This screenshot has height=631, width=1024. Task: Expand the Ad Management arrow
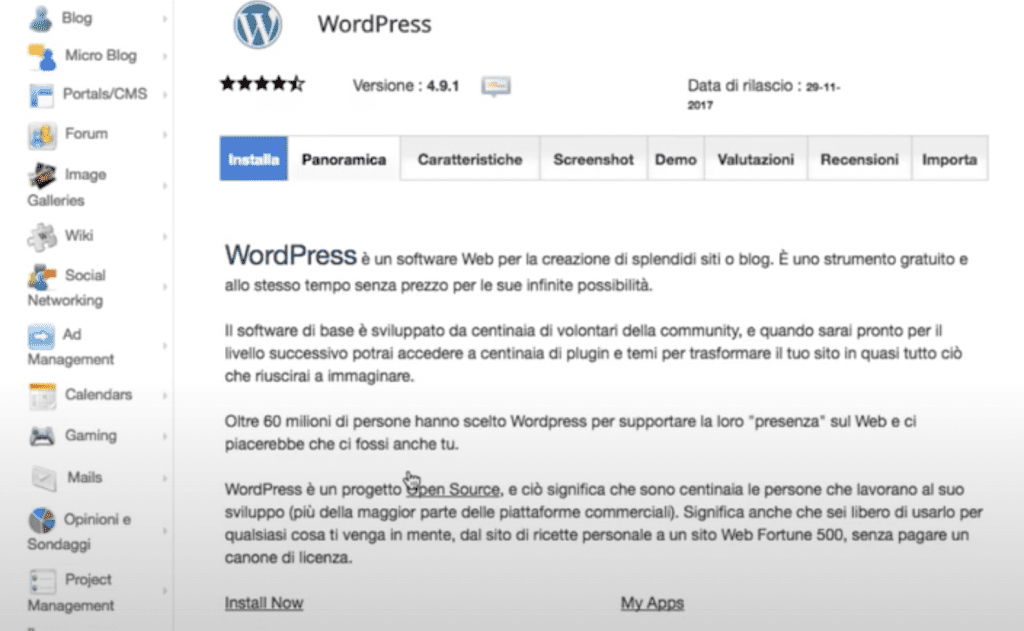pyautogui.click(x=165, y=346)
